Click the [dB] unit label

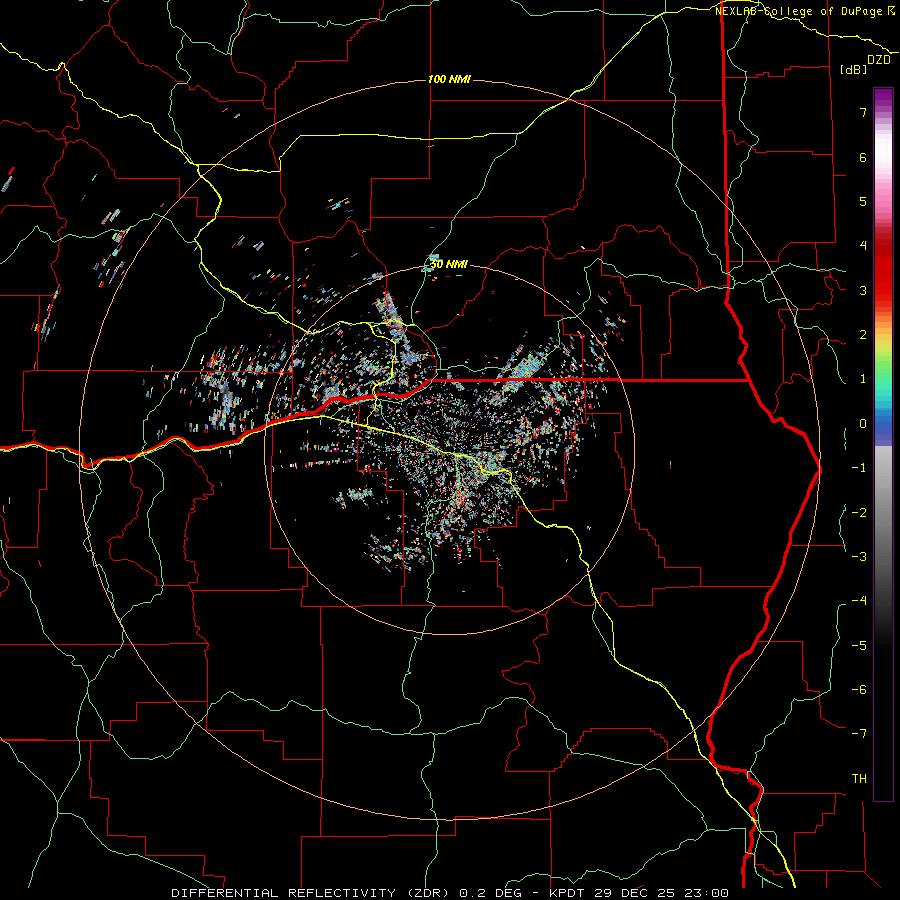(x=854, y=69)
